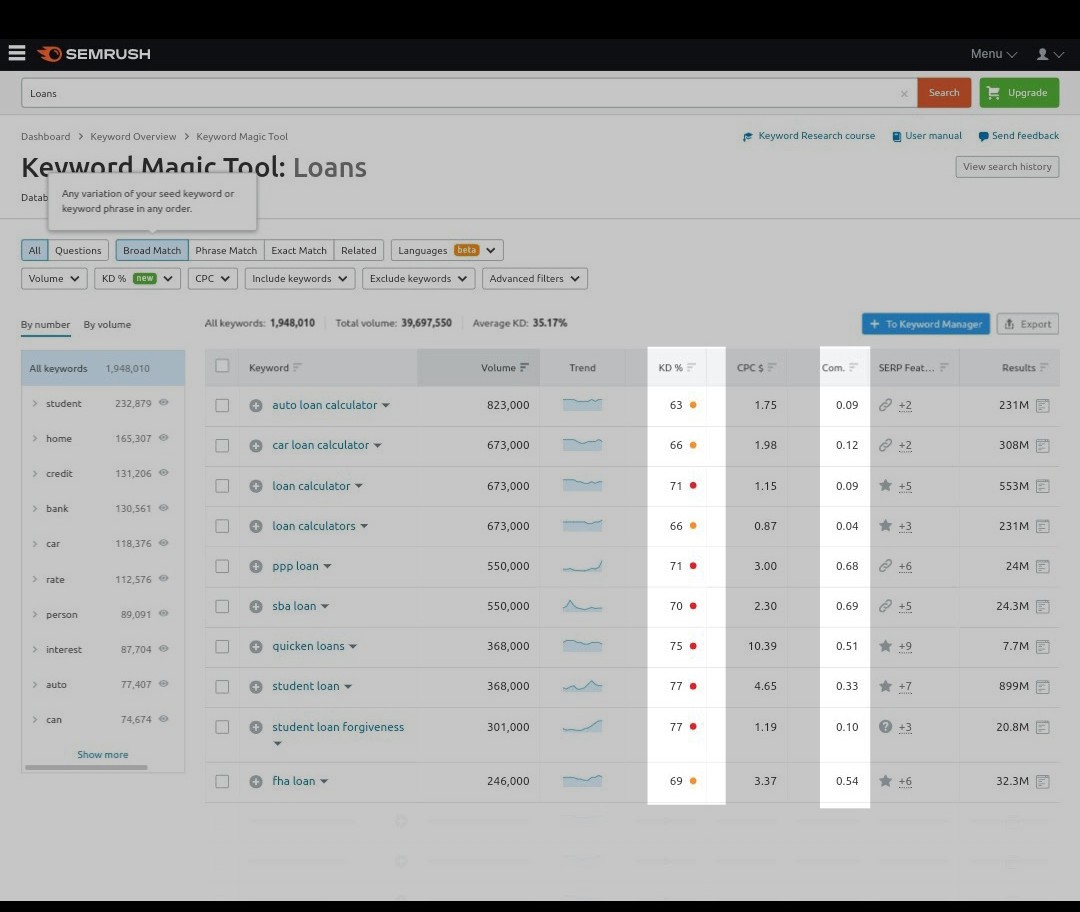The width and height of the screenshot is (1080, 912).
Task: Open the Menu dropdown in header
Action: point(993,54)
